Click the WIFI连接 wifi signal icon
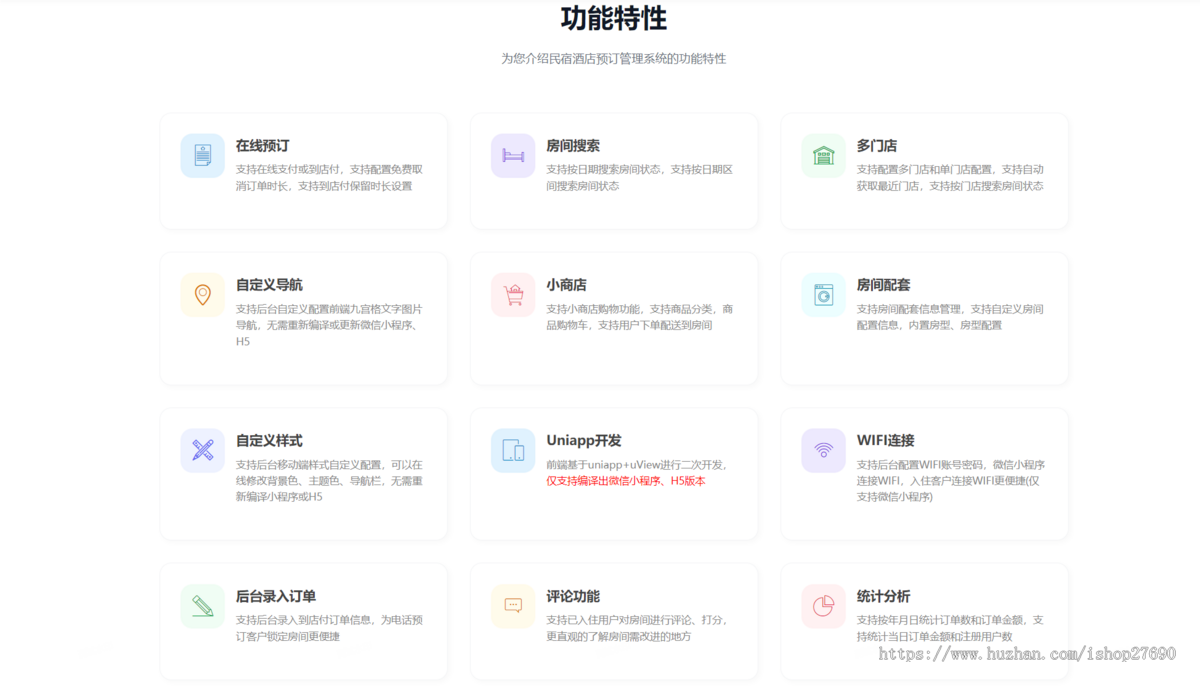The width and height of the screenshot is (1200, 687). pyautogui.click(x=823, y=450)
